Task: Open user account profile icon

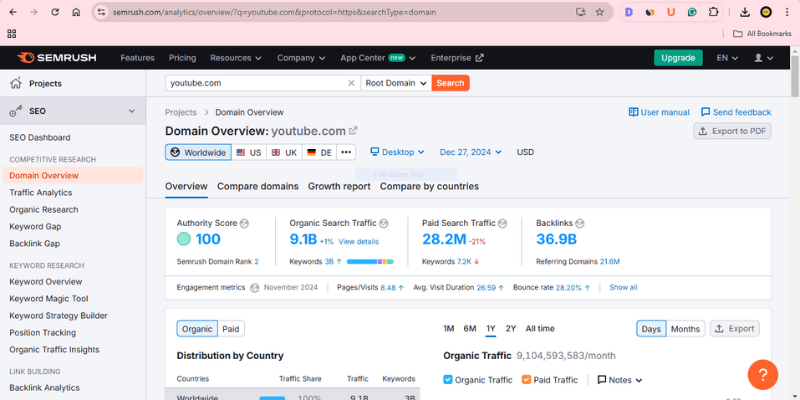Action: click(x=764, y=58)
